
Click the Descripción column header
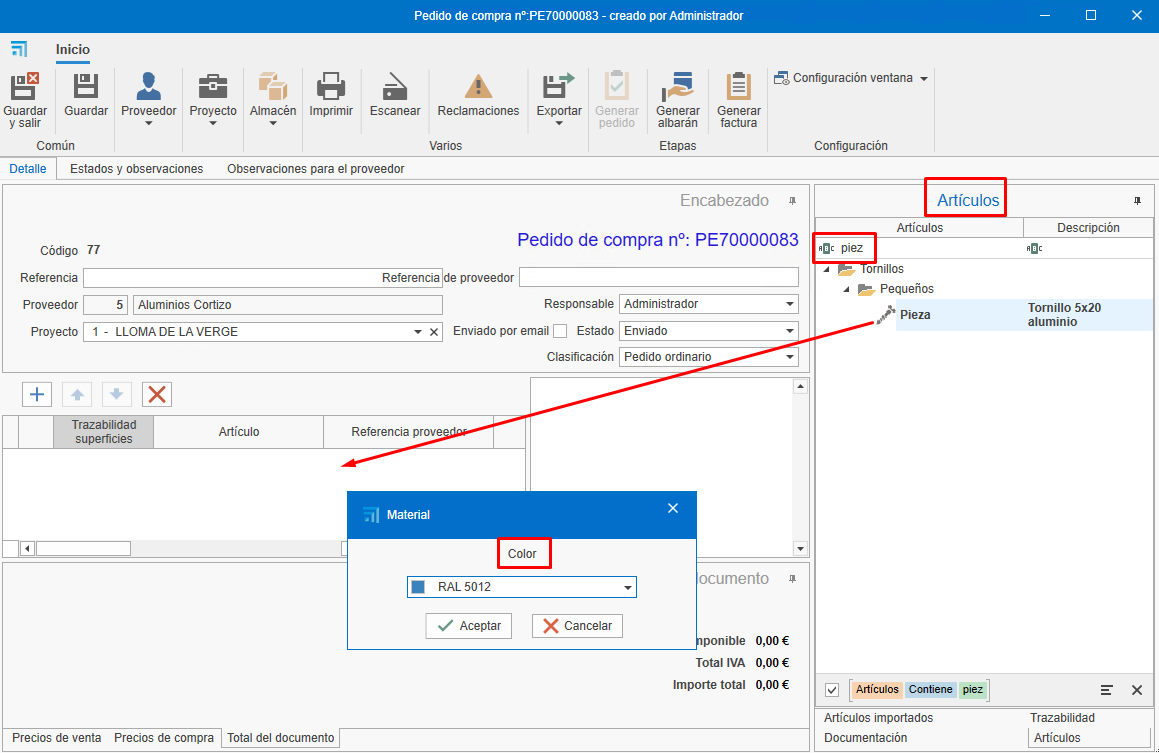click(x=1088, y=228)
